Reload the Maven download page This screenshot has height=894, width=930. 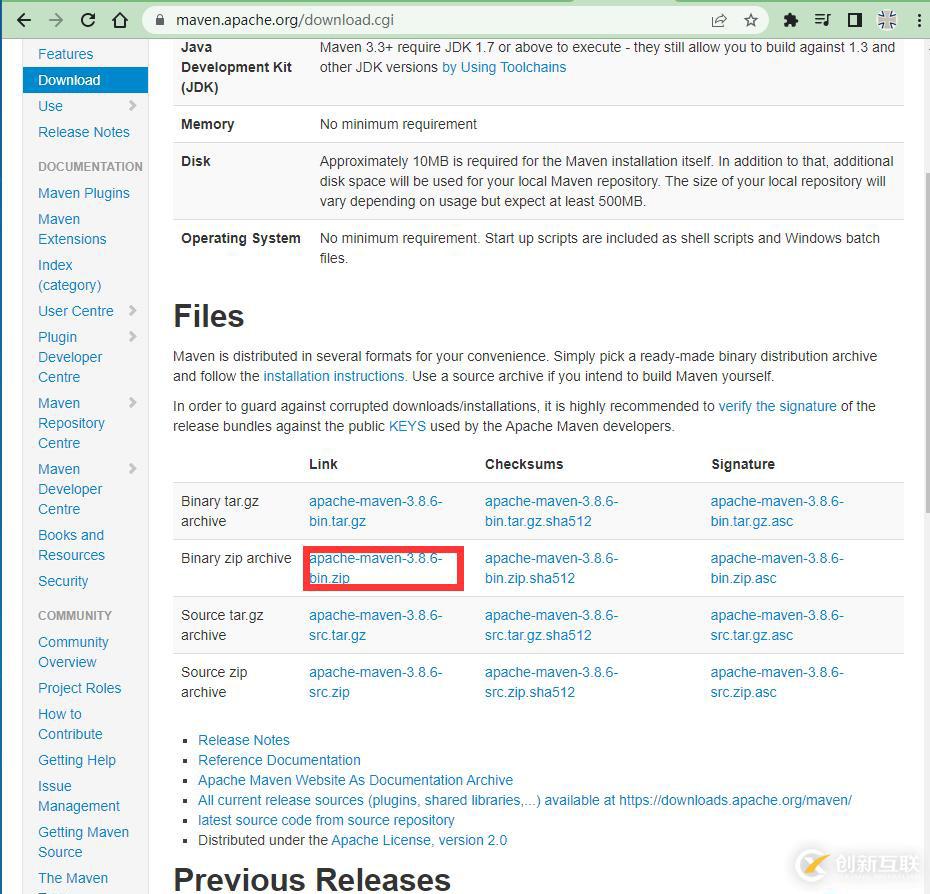click(88, 20)
